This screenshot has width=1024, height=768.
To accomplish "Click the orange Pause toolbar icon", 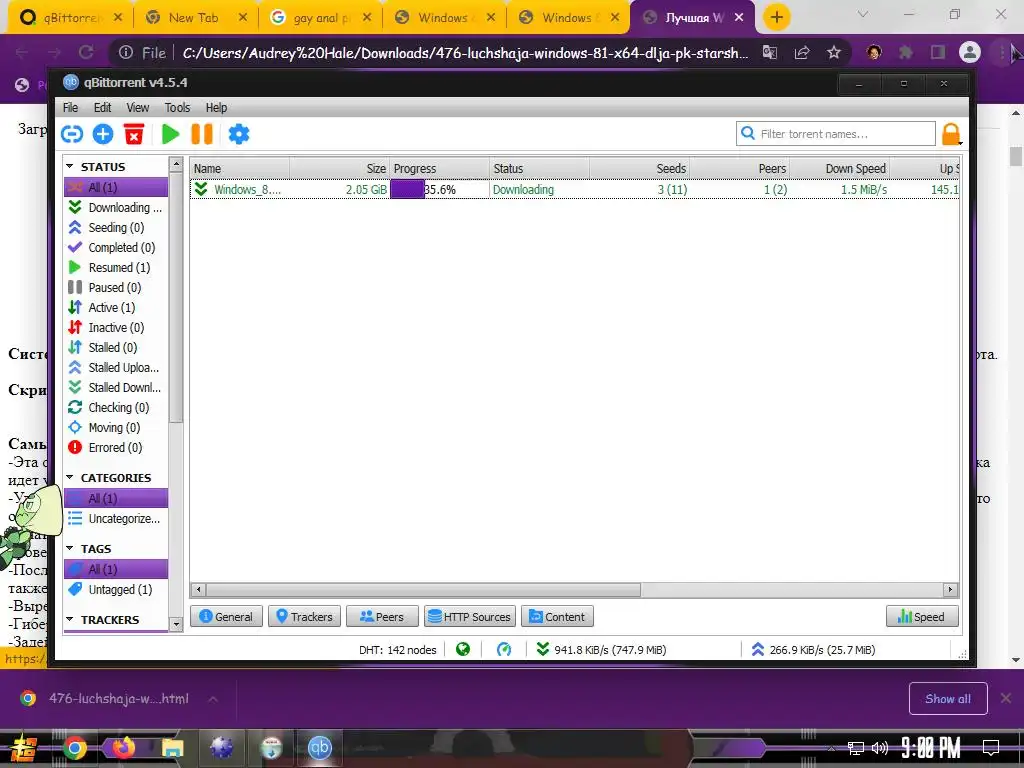I will pyautogui.click(x=202, y=134).
